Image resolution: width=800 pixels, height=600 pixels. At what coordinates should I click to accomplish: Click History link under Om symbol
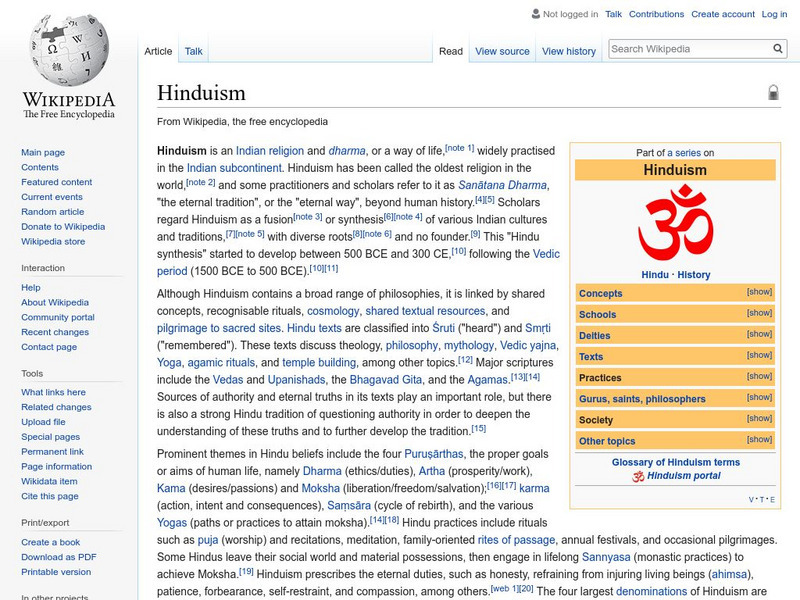coord(694,274)
